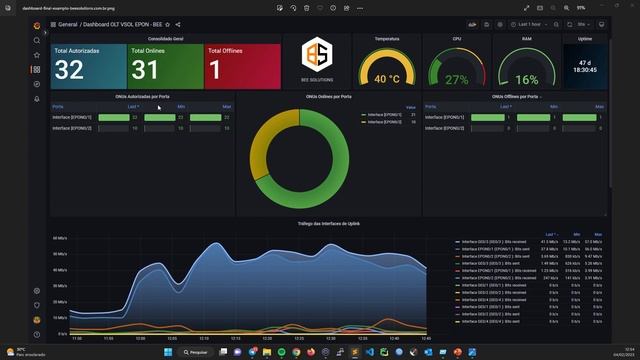The height and width of the screenshot is (360, 640).
Task: Open the refresh interval dropdown
Action: [x=584, y=24]
